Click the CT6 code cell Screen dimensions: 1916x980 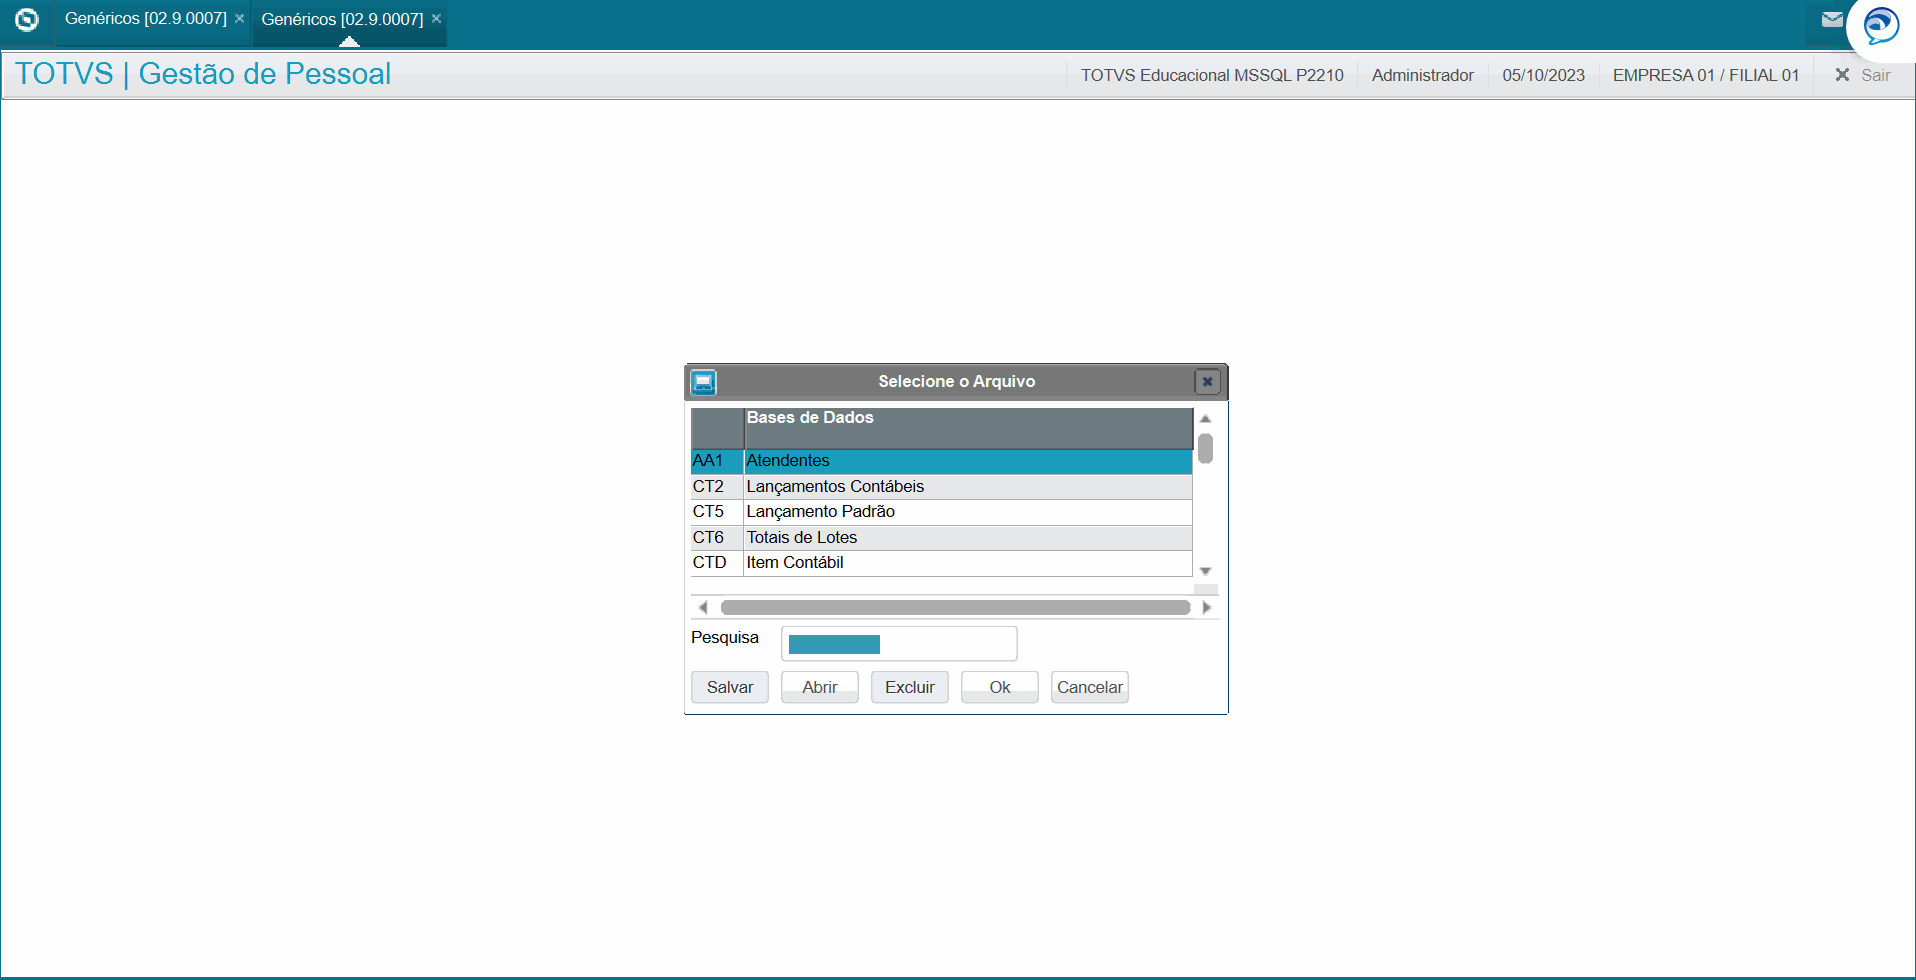717,538
